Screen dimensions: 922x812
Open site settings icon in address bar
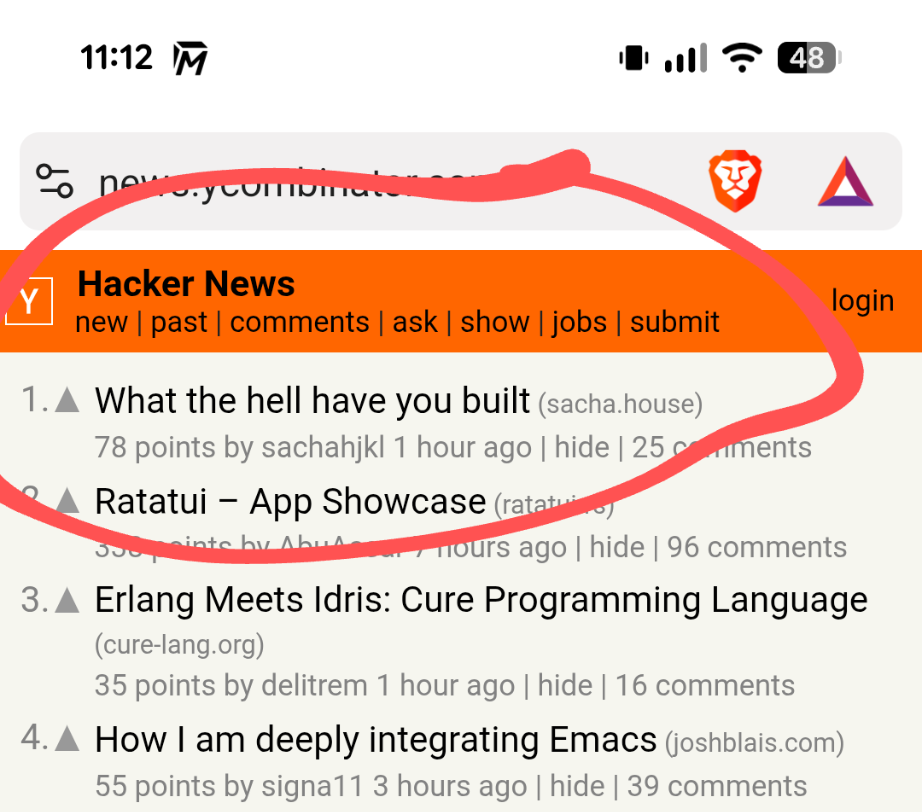pyautogui.click(x=55, y=181)
